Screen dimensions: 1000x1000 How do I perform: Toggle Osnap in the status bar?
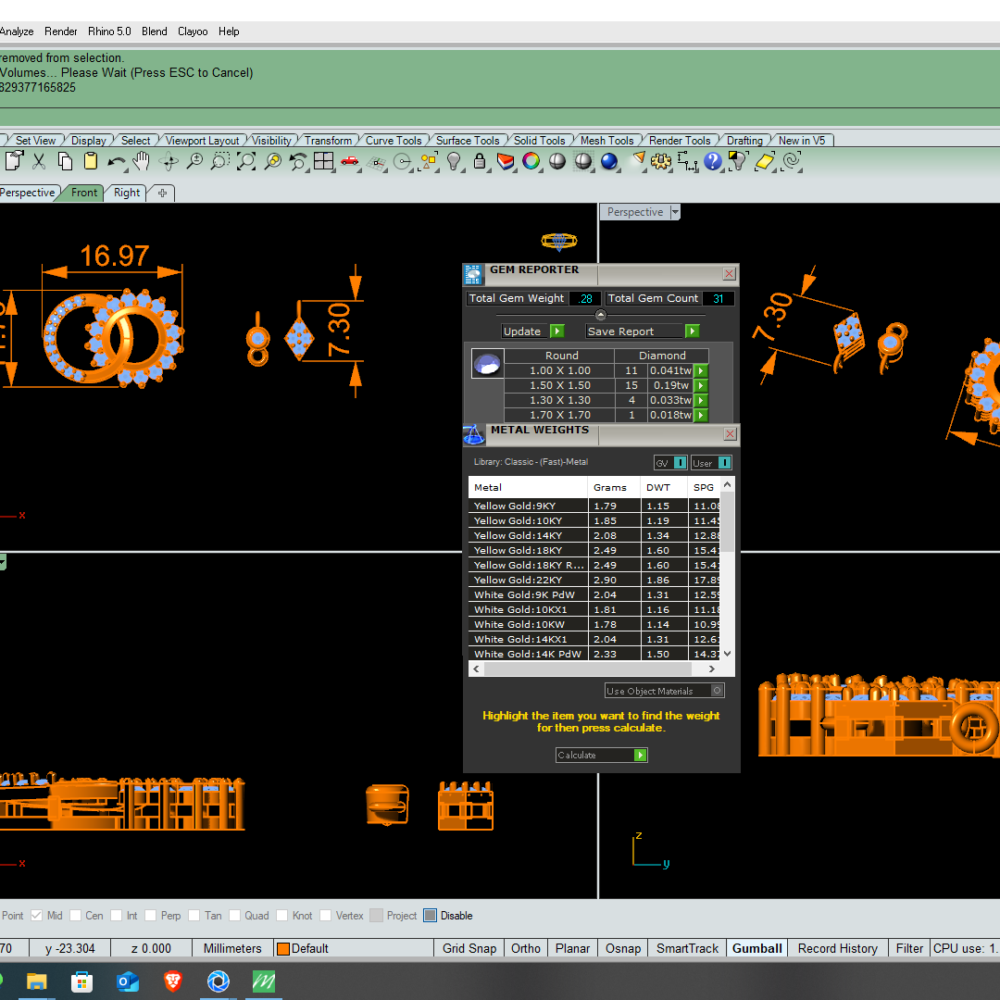tap(622, 948)
